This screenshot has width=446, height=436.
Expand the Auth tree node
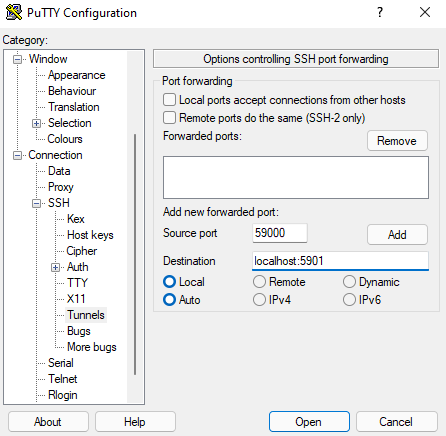[x=55, y=267]
